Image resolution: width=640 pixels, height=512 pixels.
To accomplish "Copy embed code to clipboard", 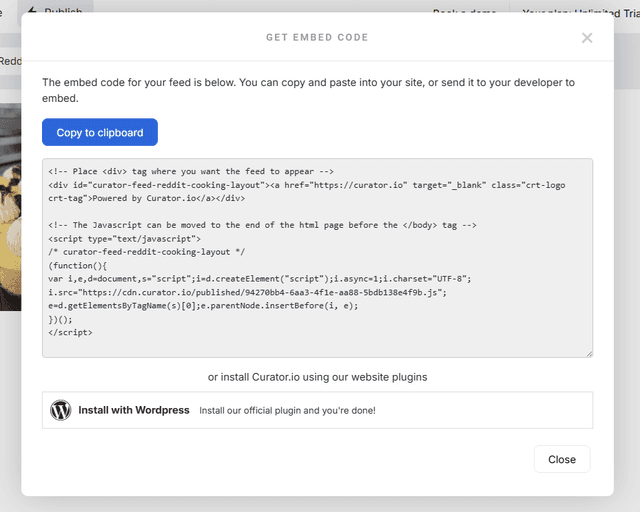I will click(100, 132).
